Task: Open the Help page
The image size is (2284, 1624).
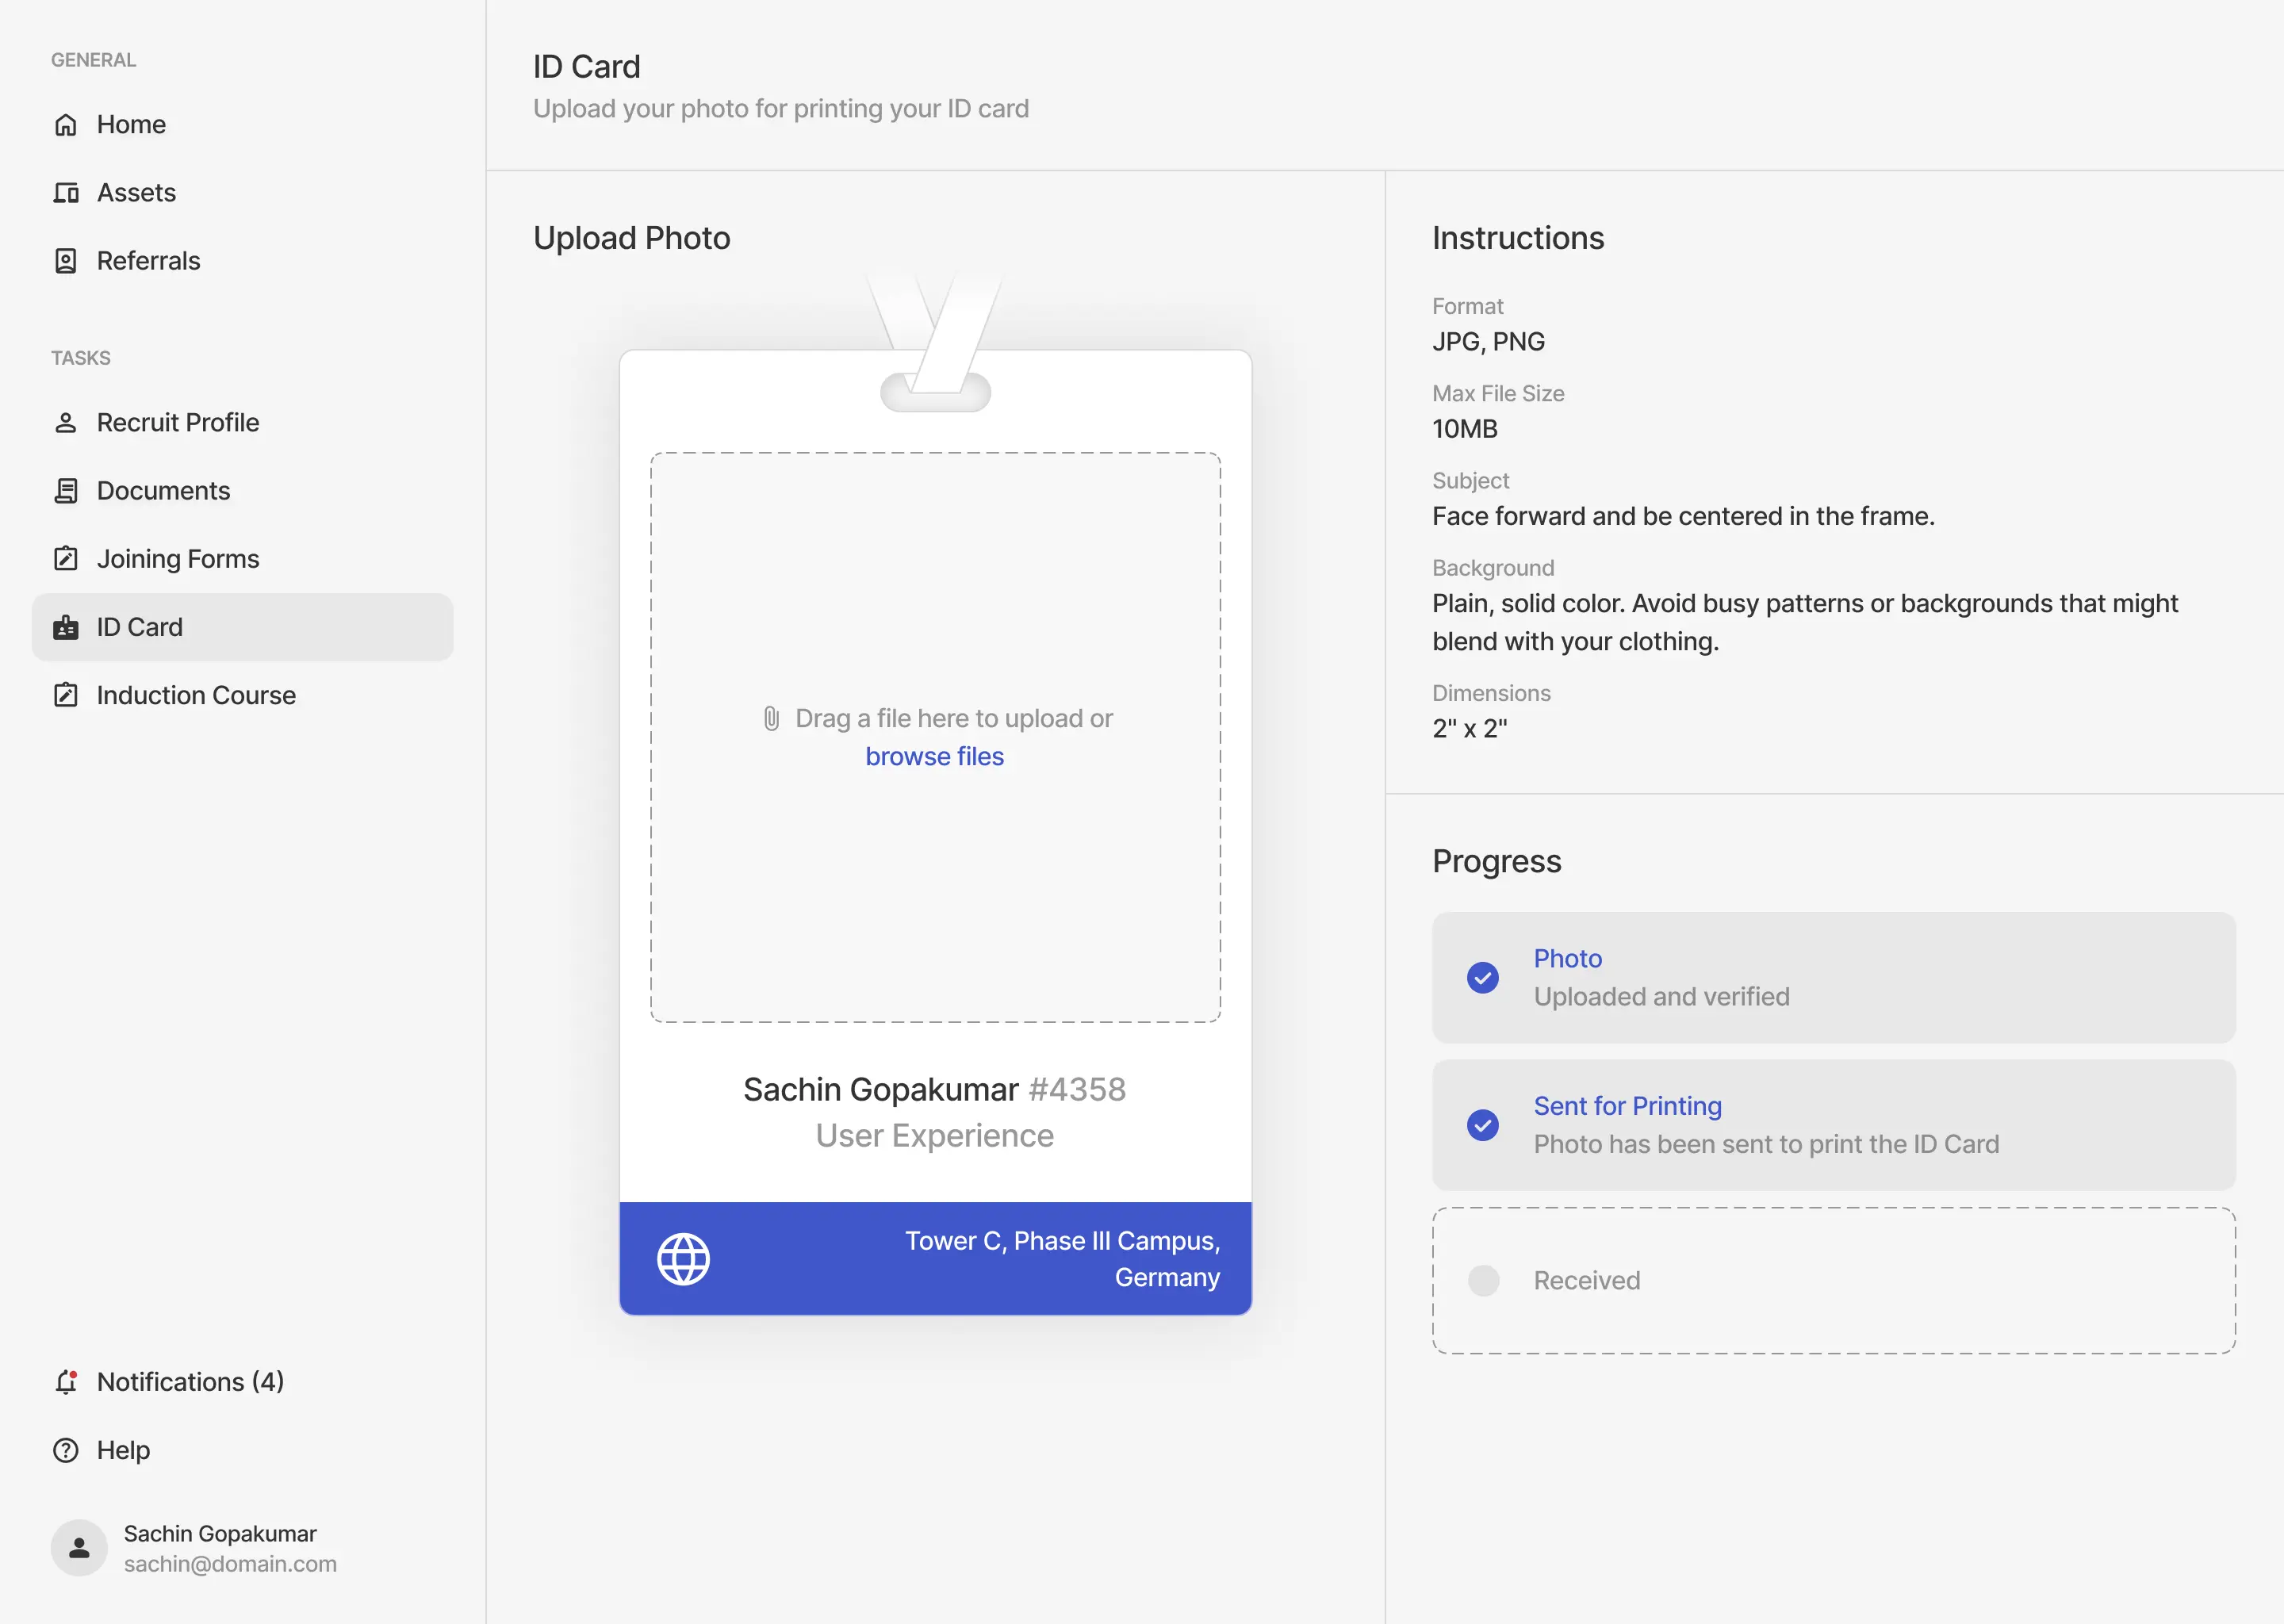Action: click(x=243, y=1450)
